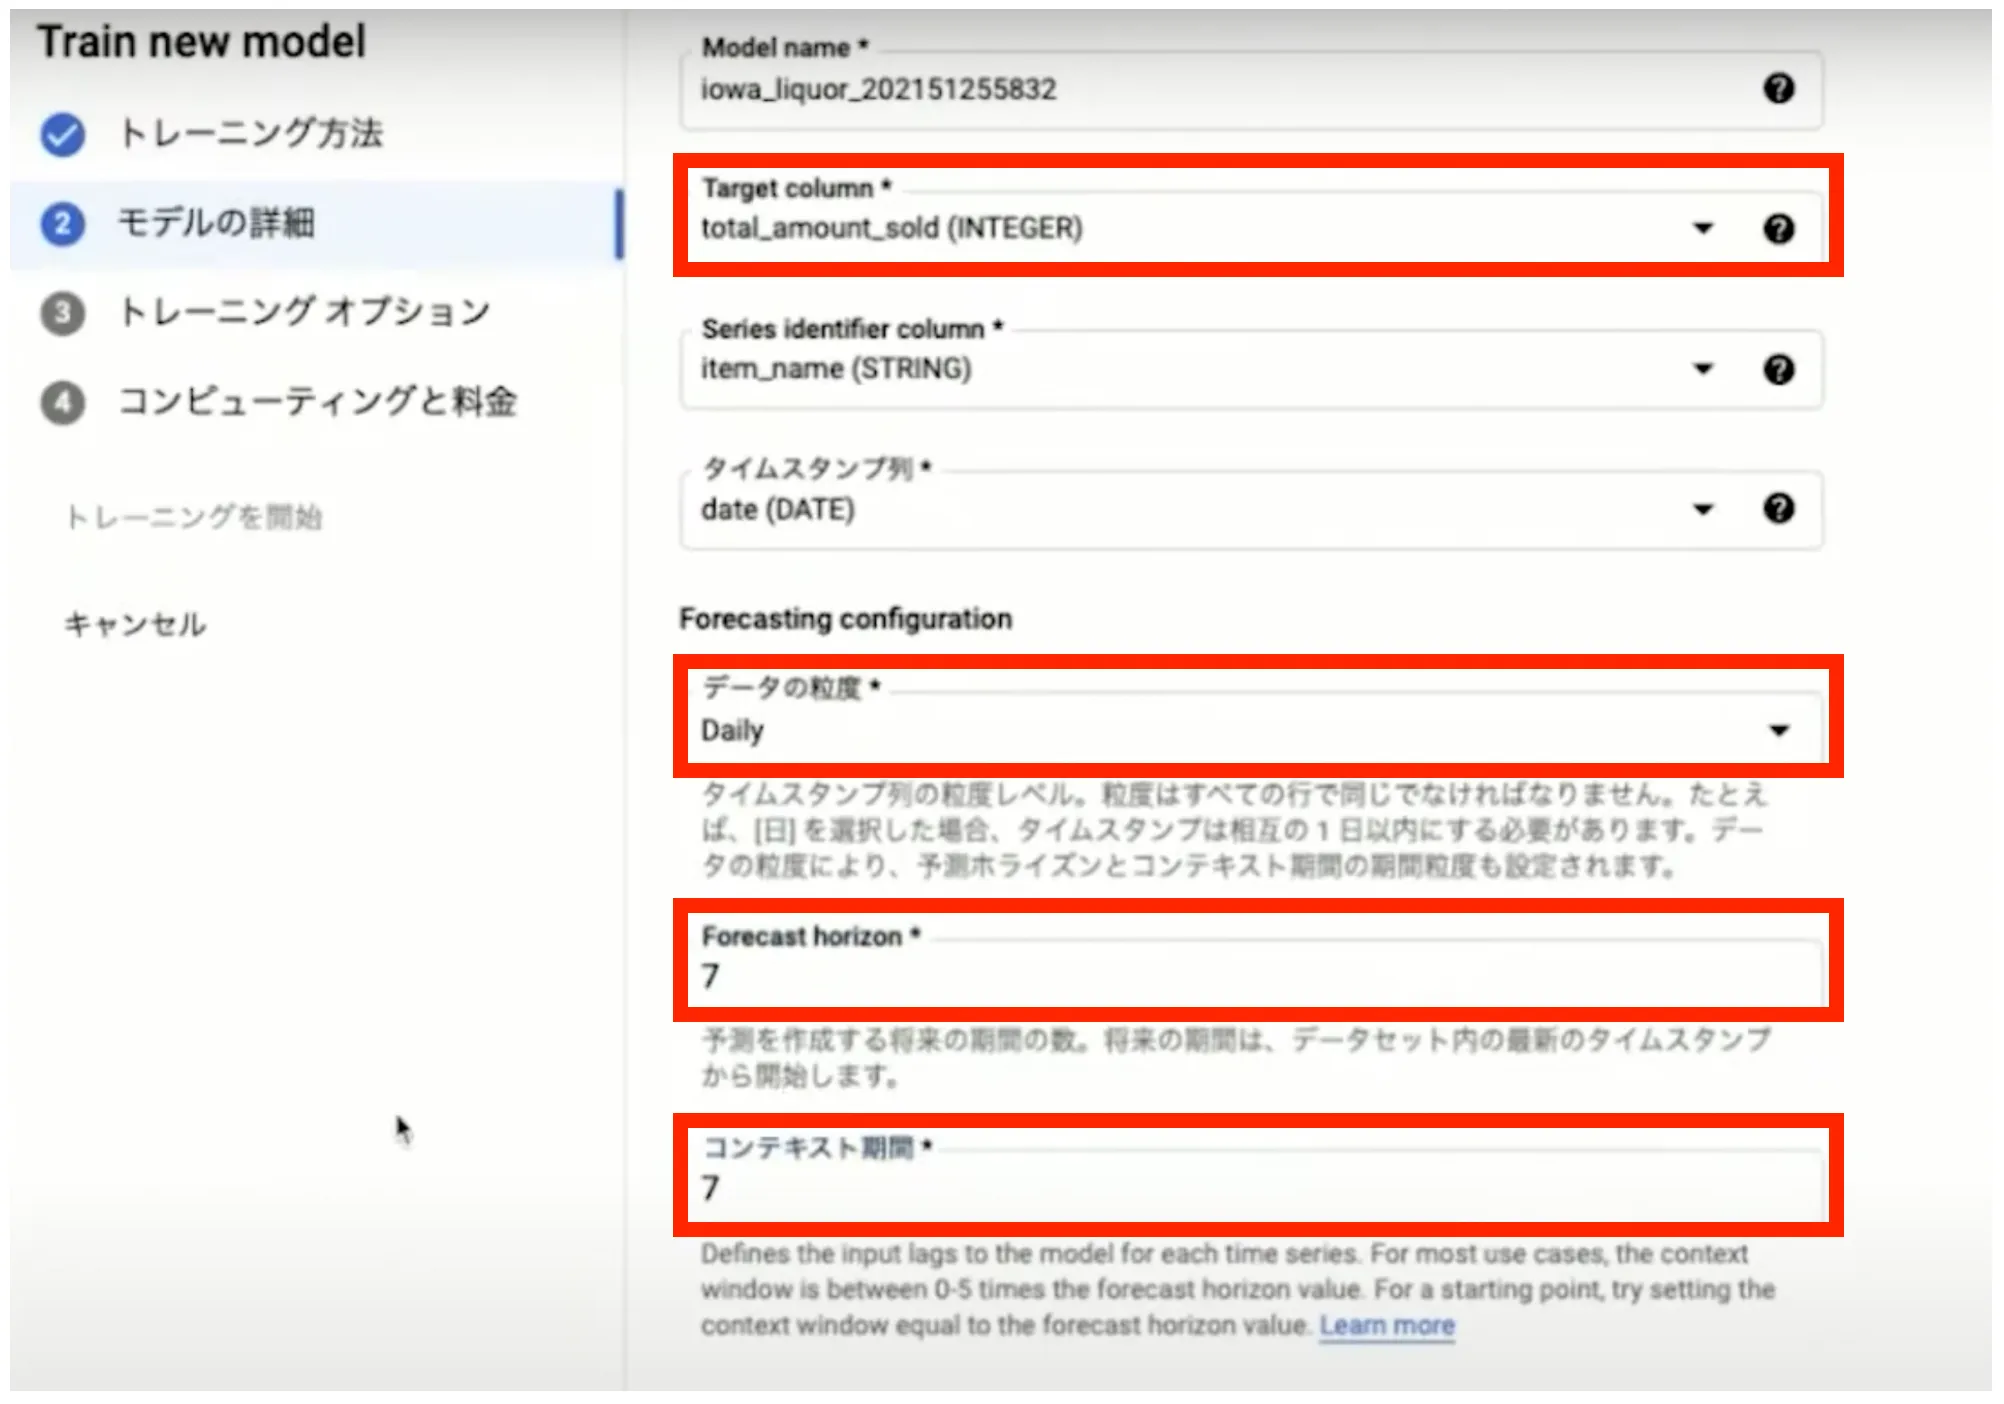
Task: Click the Train new model title
Action: (202, 42)
